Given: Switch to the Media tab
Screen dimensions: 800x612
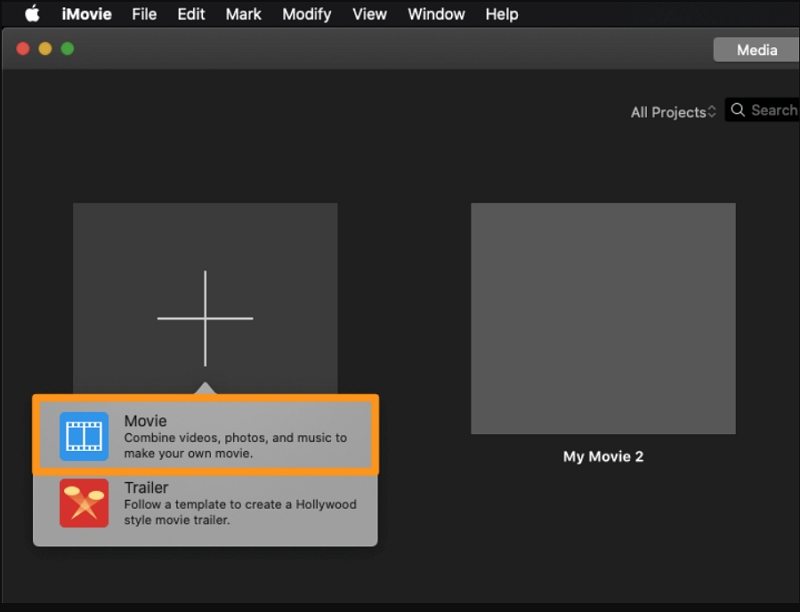Looking at the screenshot, I should tap(756, 50).
